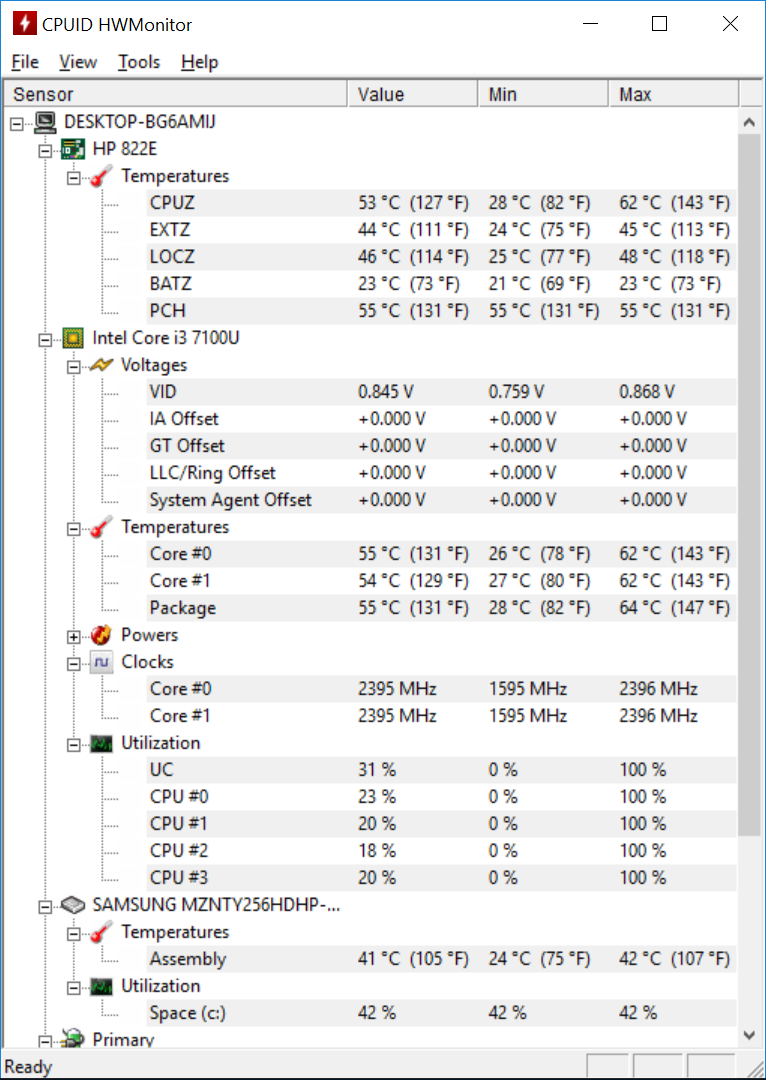Screen dimensions: 766x1080
Task: Select the HP 822E motherboard icon
Action: coord(72,149)
